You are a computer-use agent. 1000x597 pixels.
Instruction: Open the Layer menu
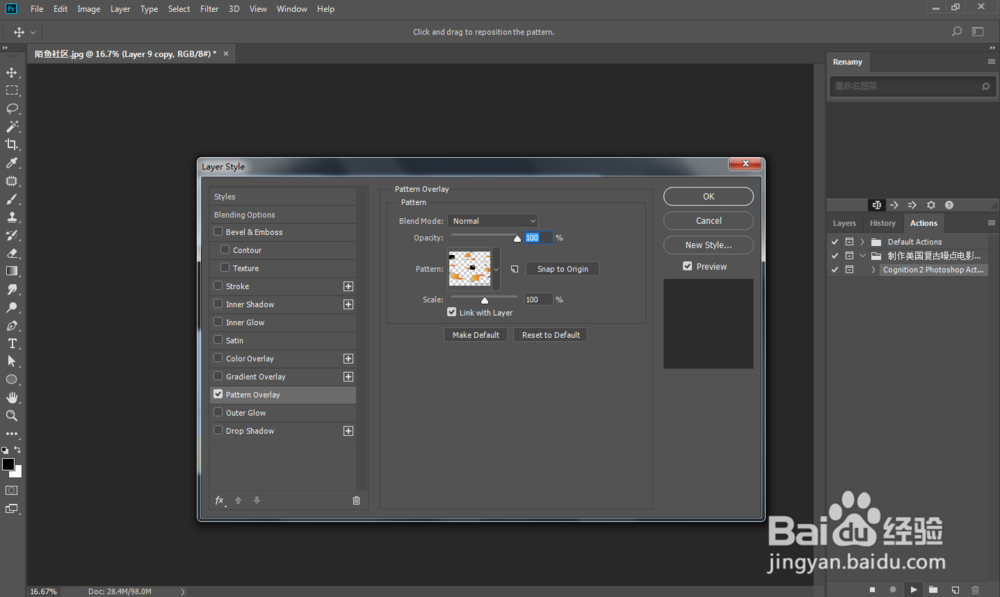[120, 9]
